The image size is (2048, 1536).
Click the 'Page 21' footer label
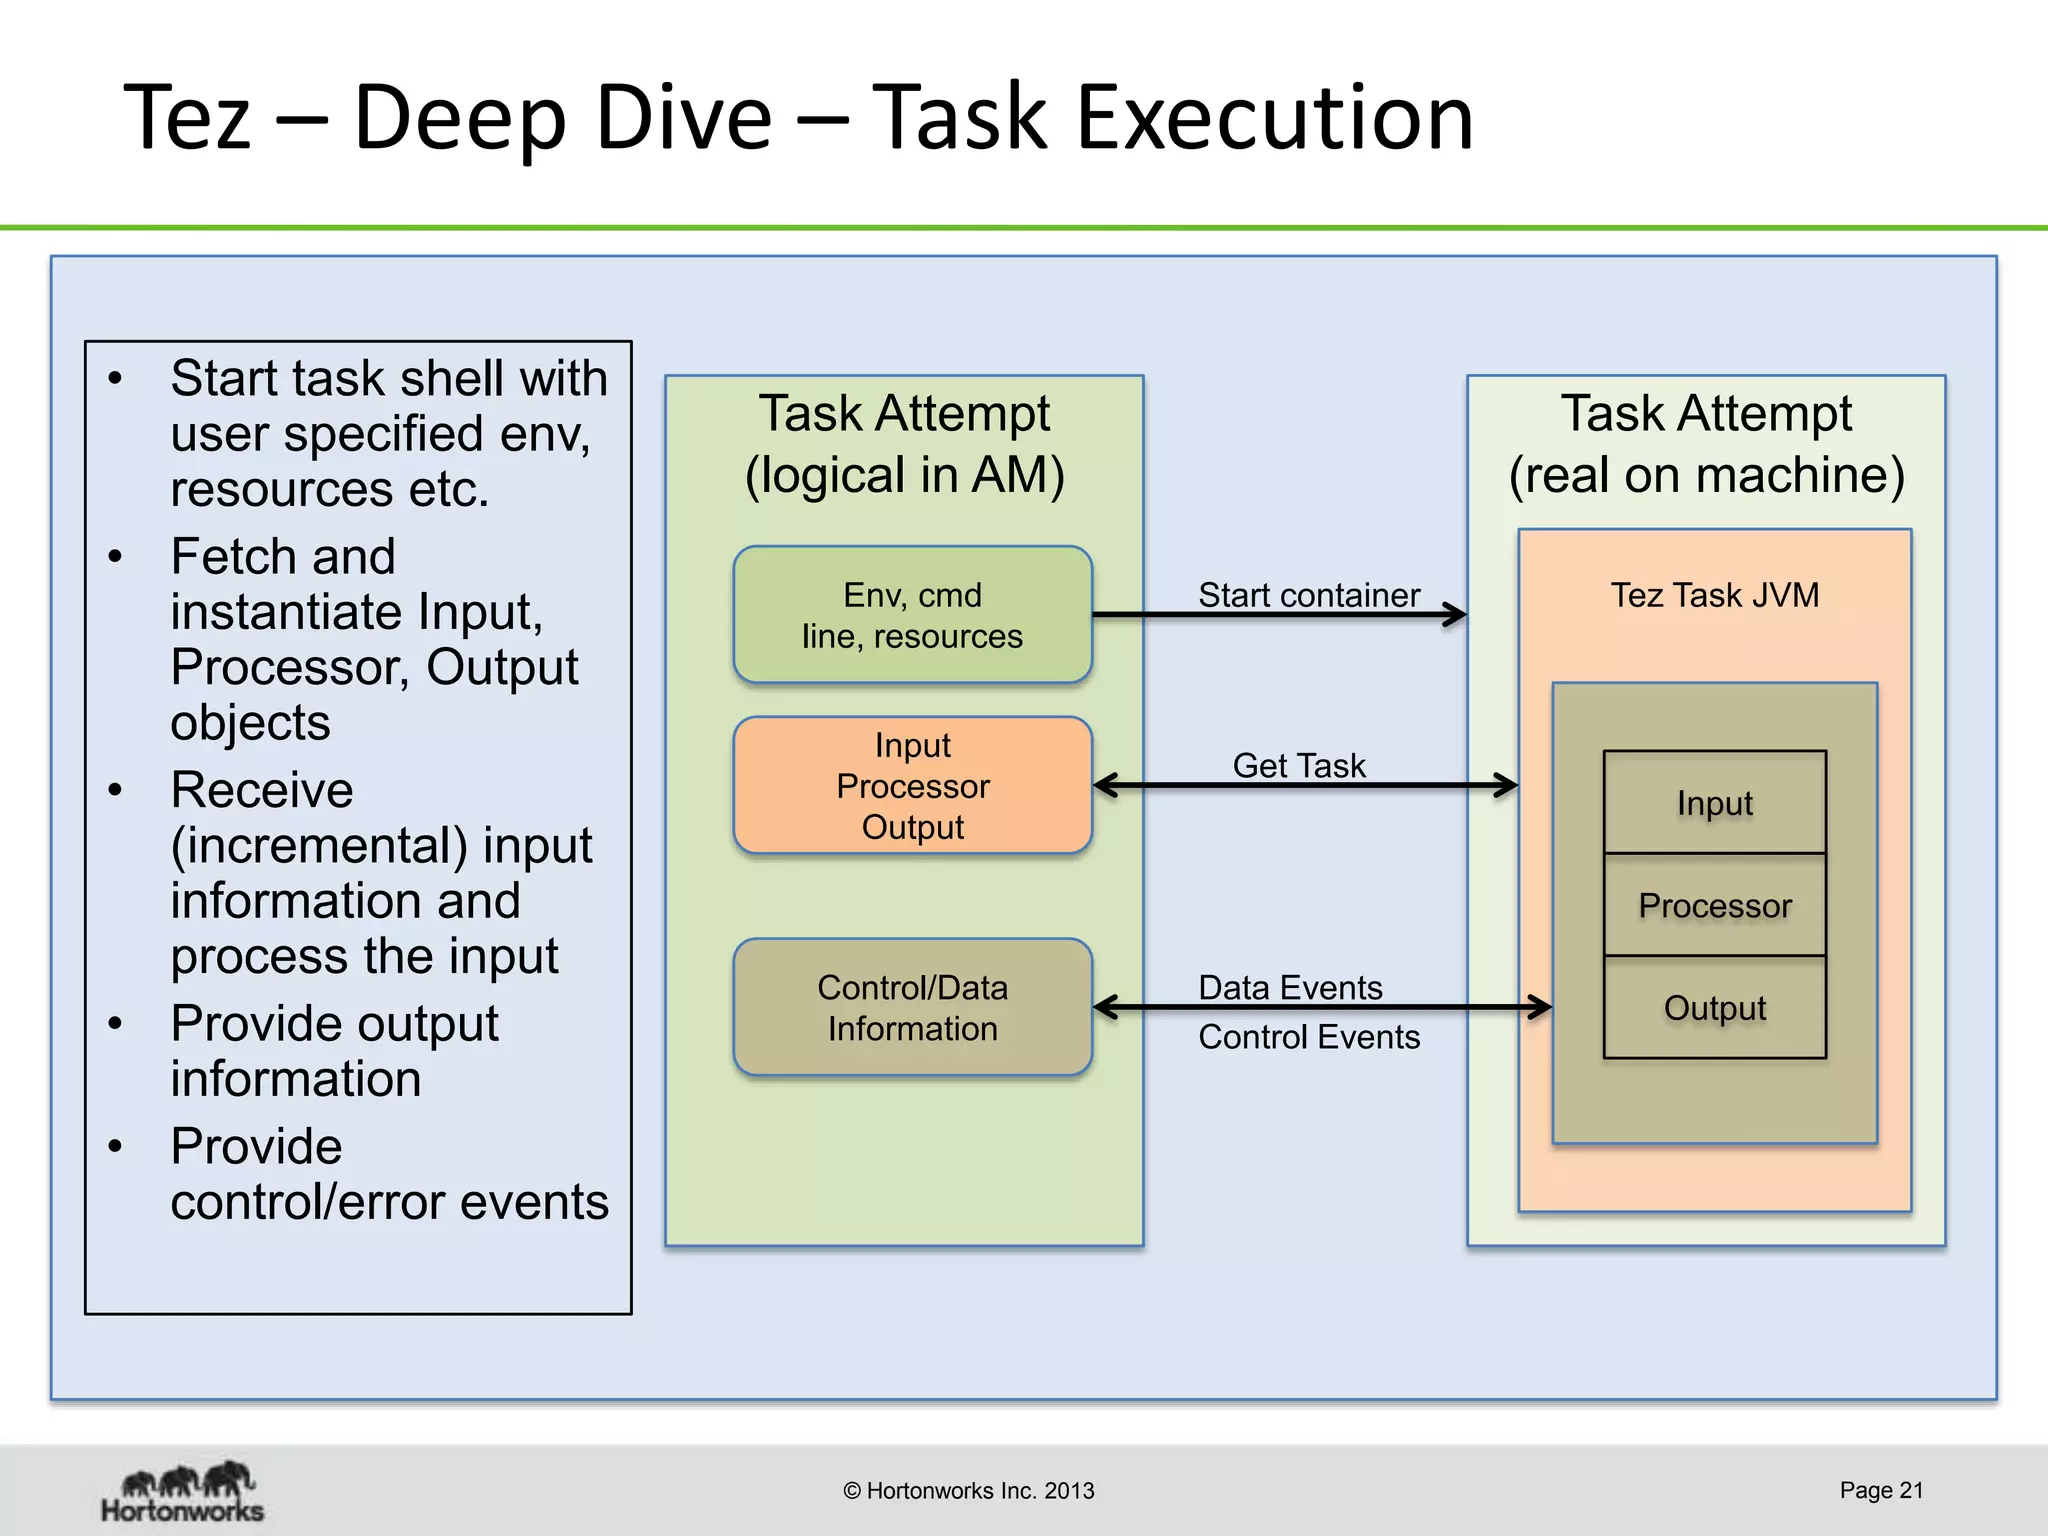pyautogui.click(x=1881, y=1490)
